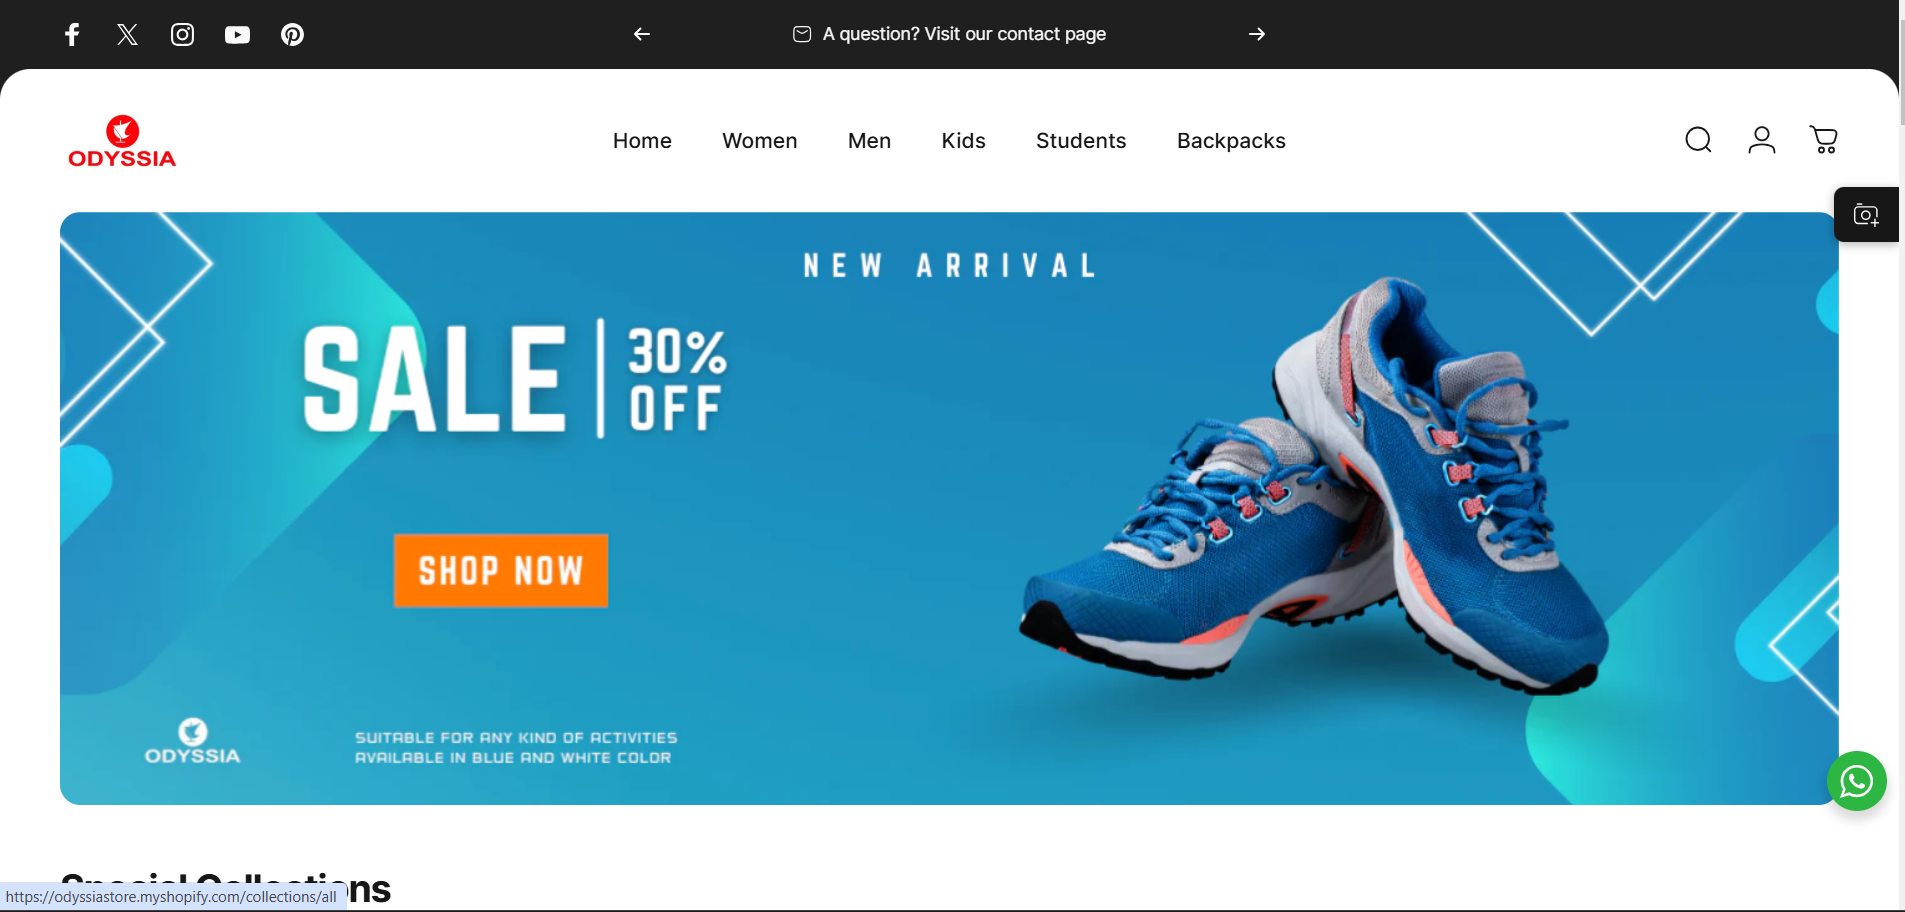Open the Kids menu item

coord(963,141)
